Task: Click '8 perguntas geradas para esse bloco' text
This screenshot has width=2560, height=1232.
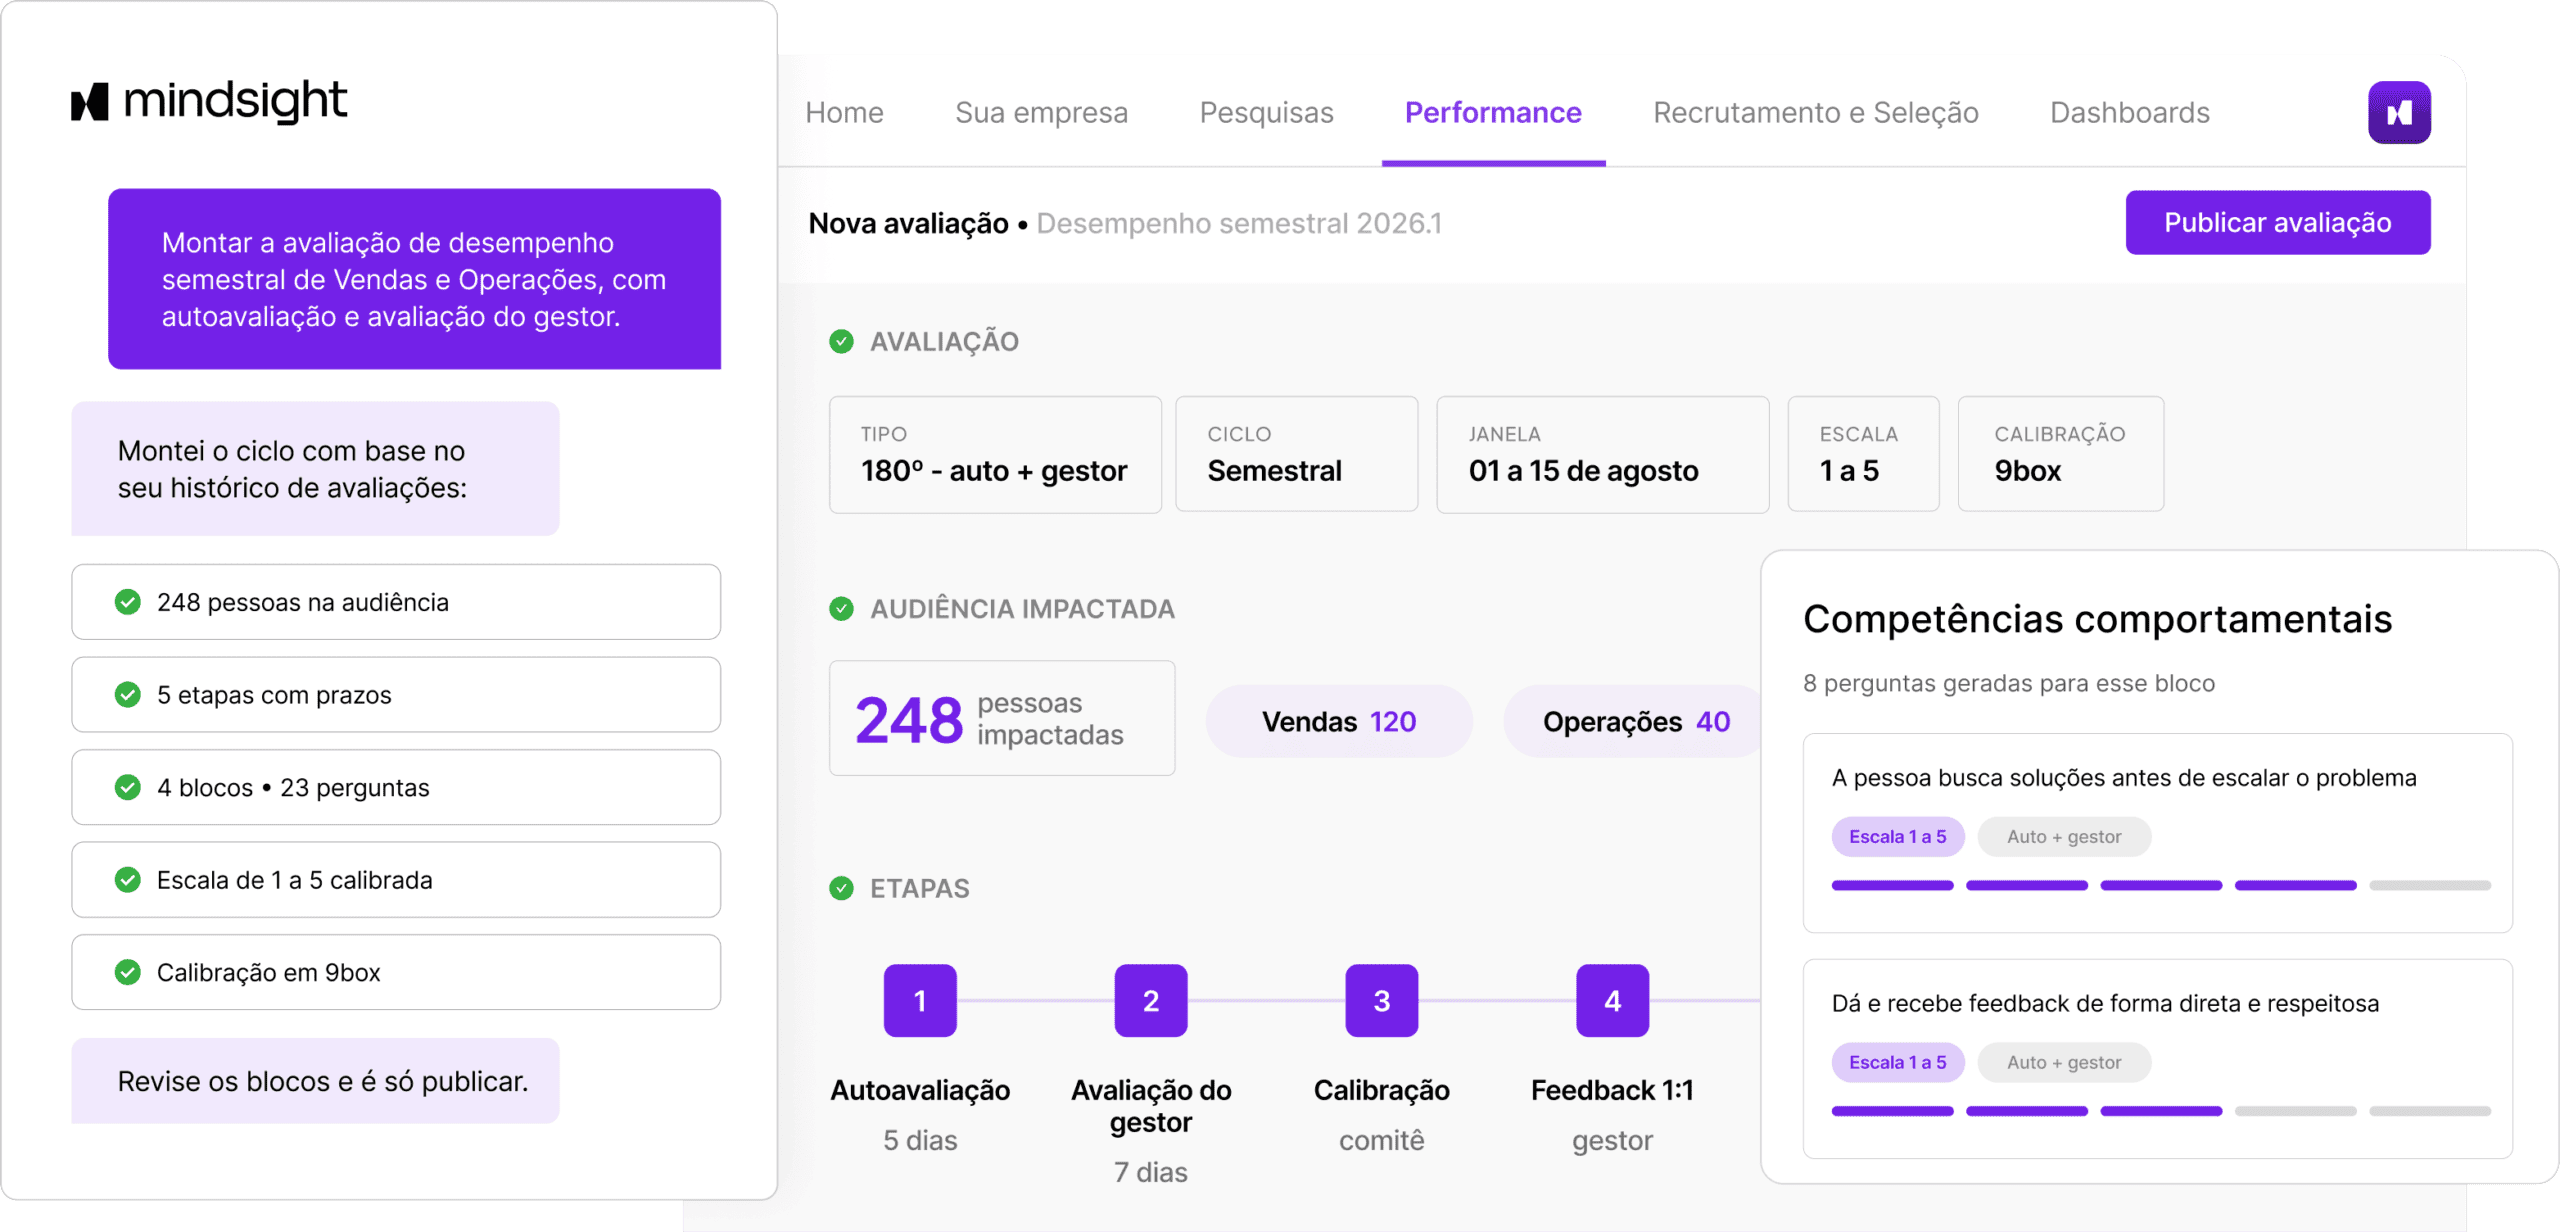Action: point(2008,683)
